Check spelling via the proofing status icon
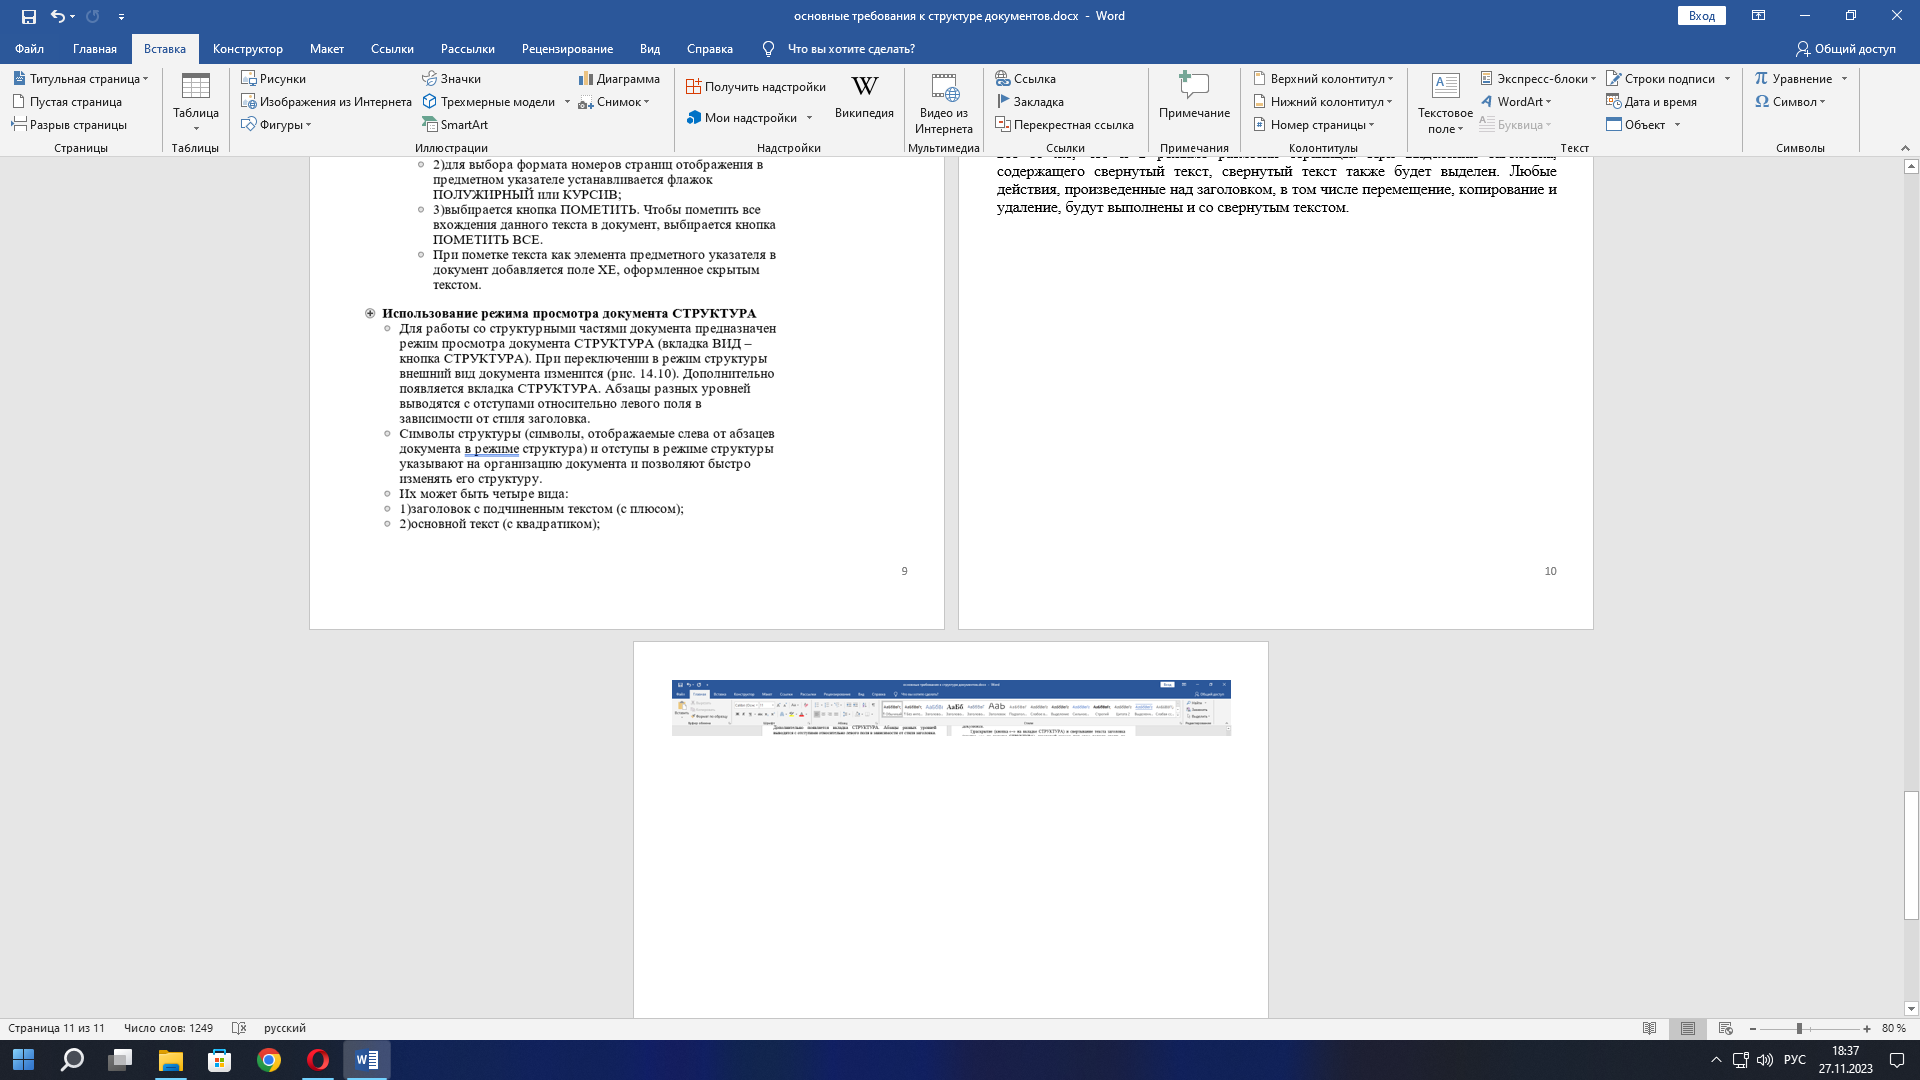Image resolution: width=1920 pixels, height=1080 pixels. pos(239,1028)
